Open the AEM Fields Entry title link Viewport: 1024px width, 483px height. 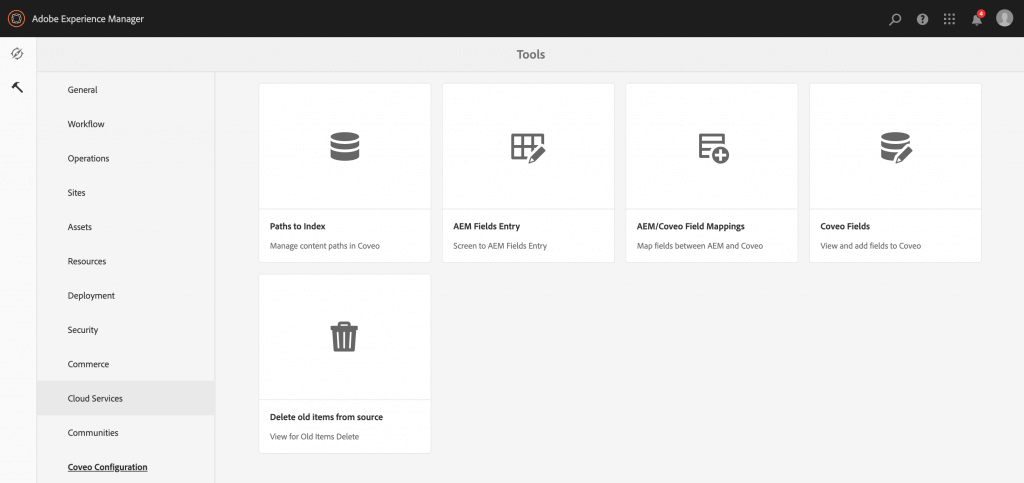tap(487, 226)
